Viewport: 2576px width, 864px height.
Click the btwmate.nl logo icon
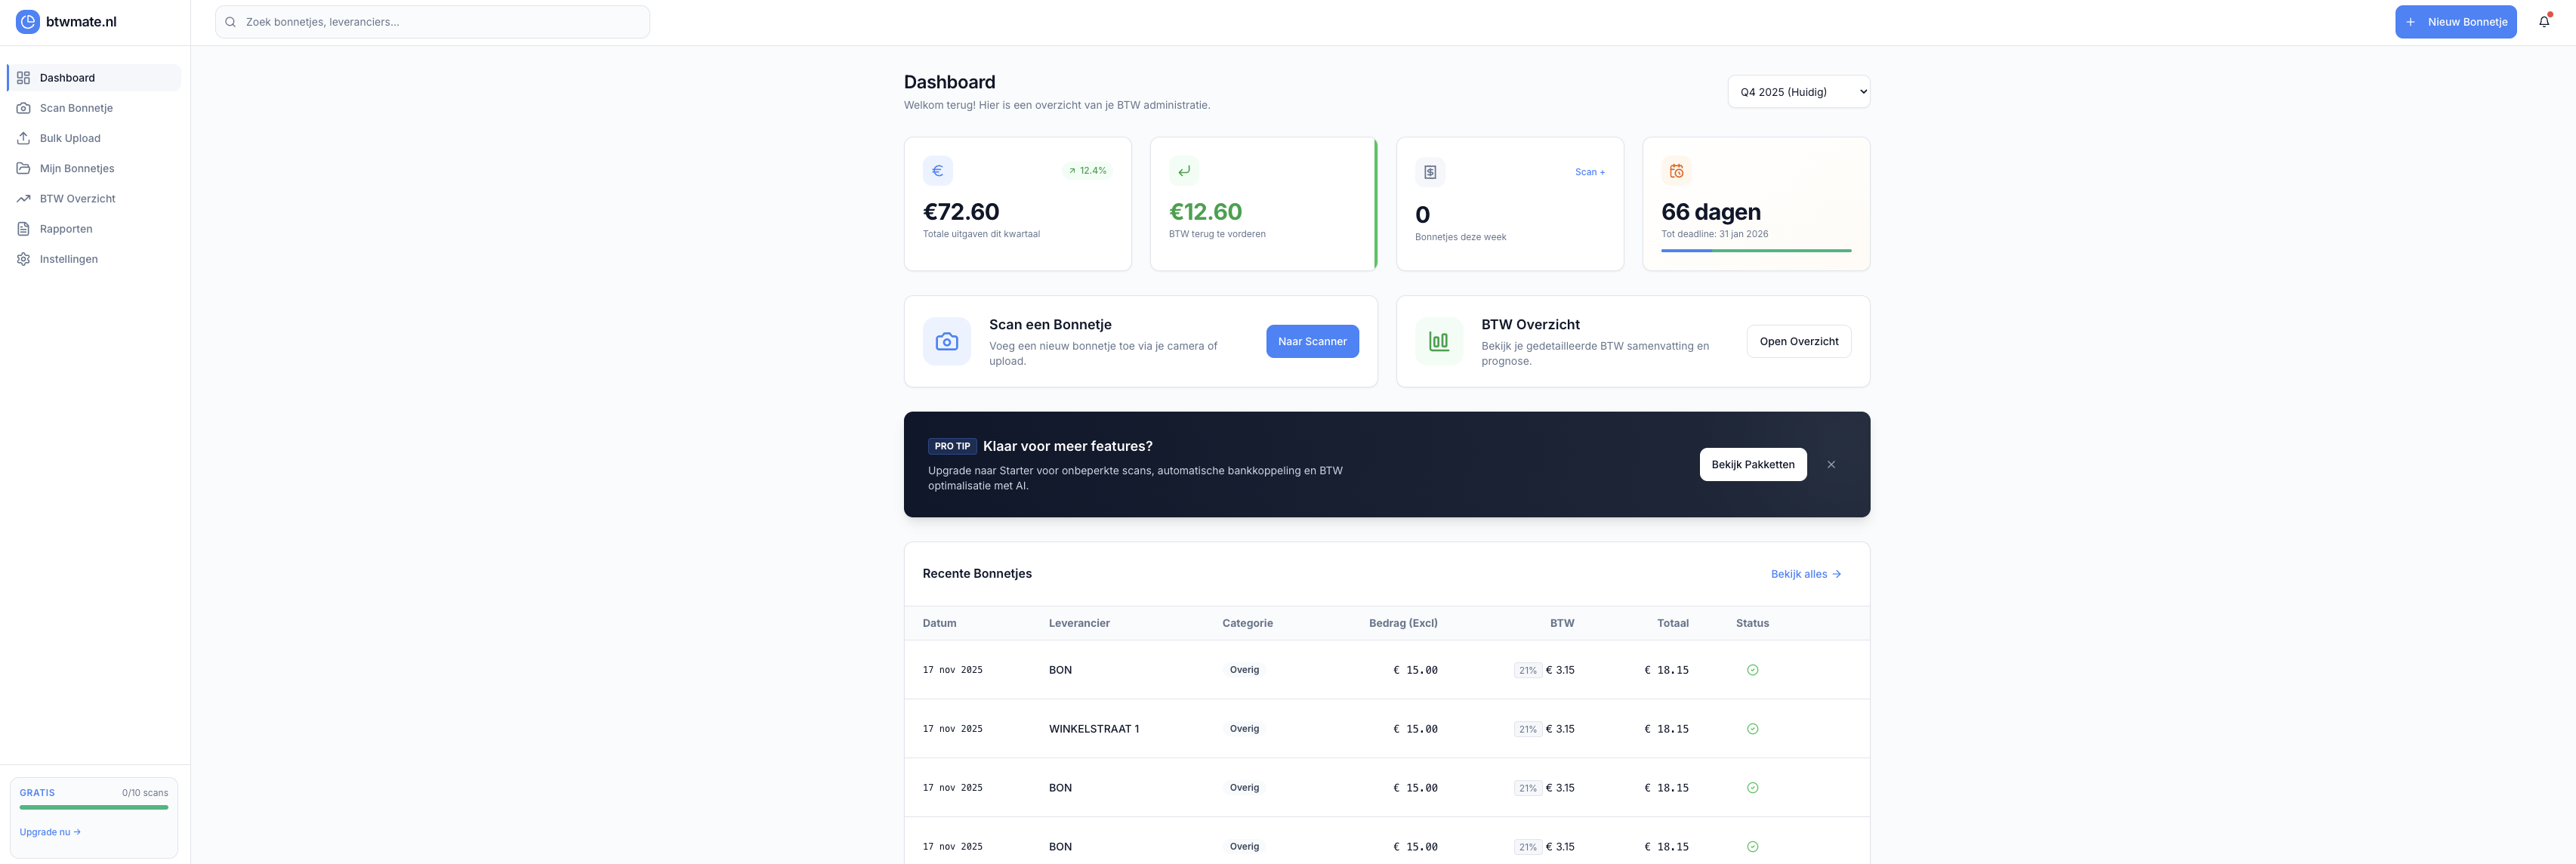pos(28,22)
